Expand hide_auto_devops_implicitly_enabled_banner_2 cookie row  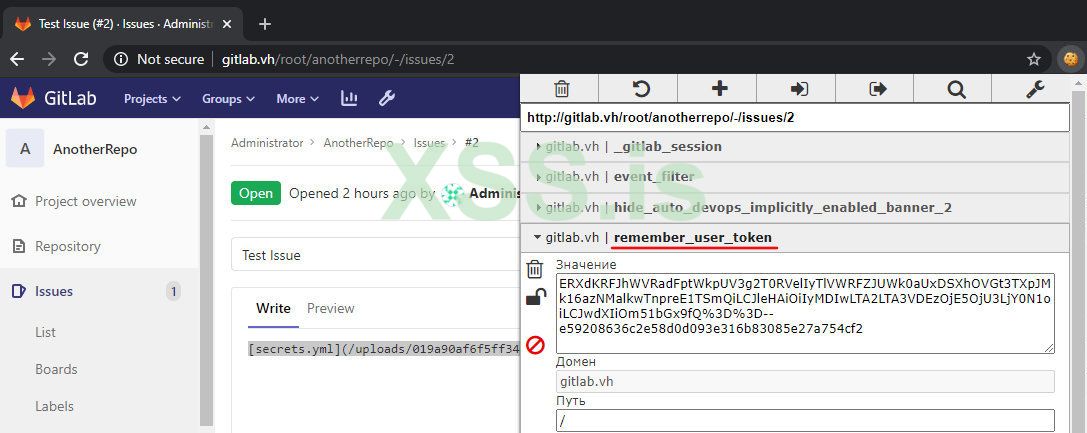(x=794, y=207)
